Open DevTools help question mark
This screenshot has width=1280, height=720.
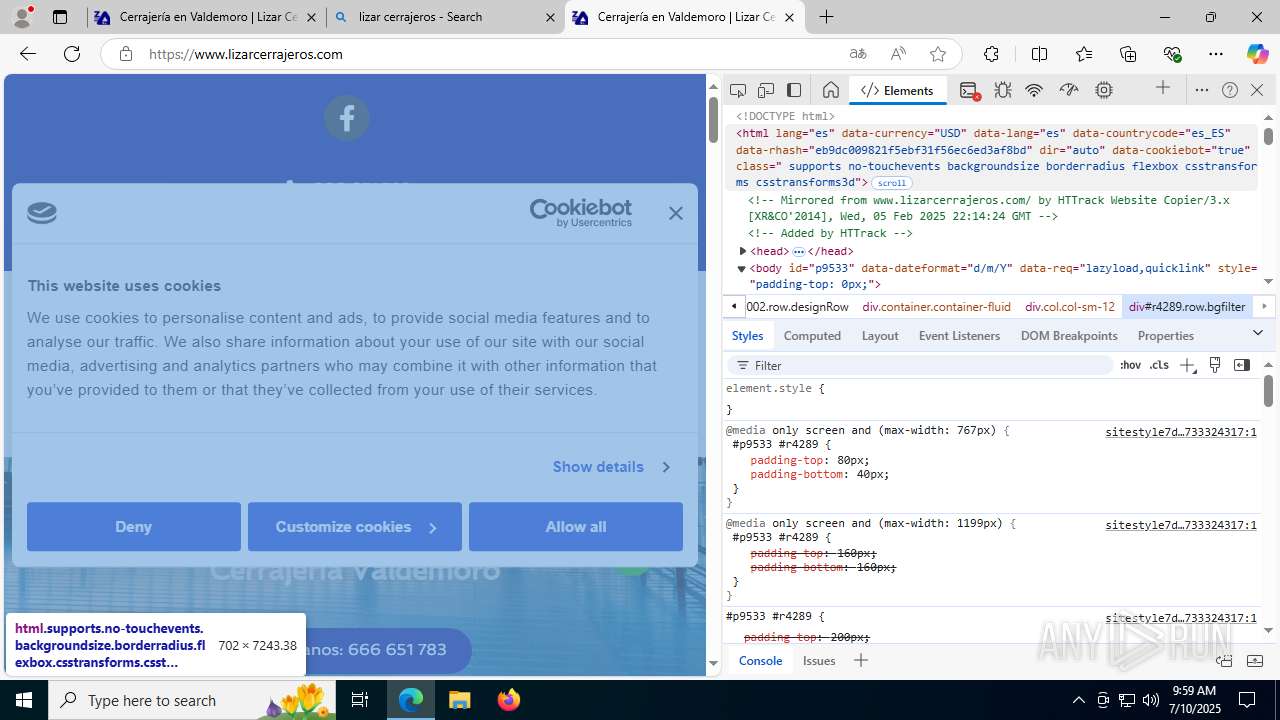click(x=1230, y=90)
